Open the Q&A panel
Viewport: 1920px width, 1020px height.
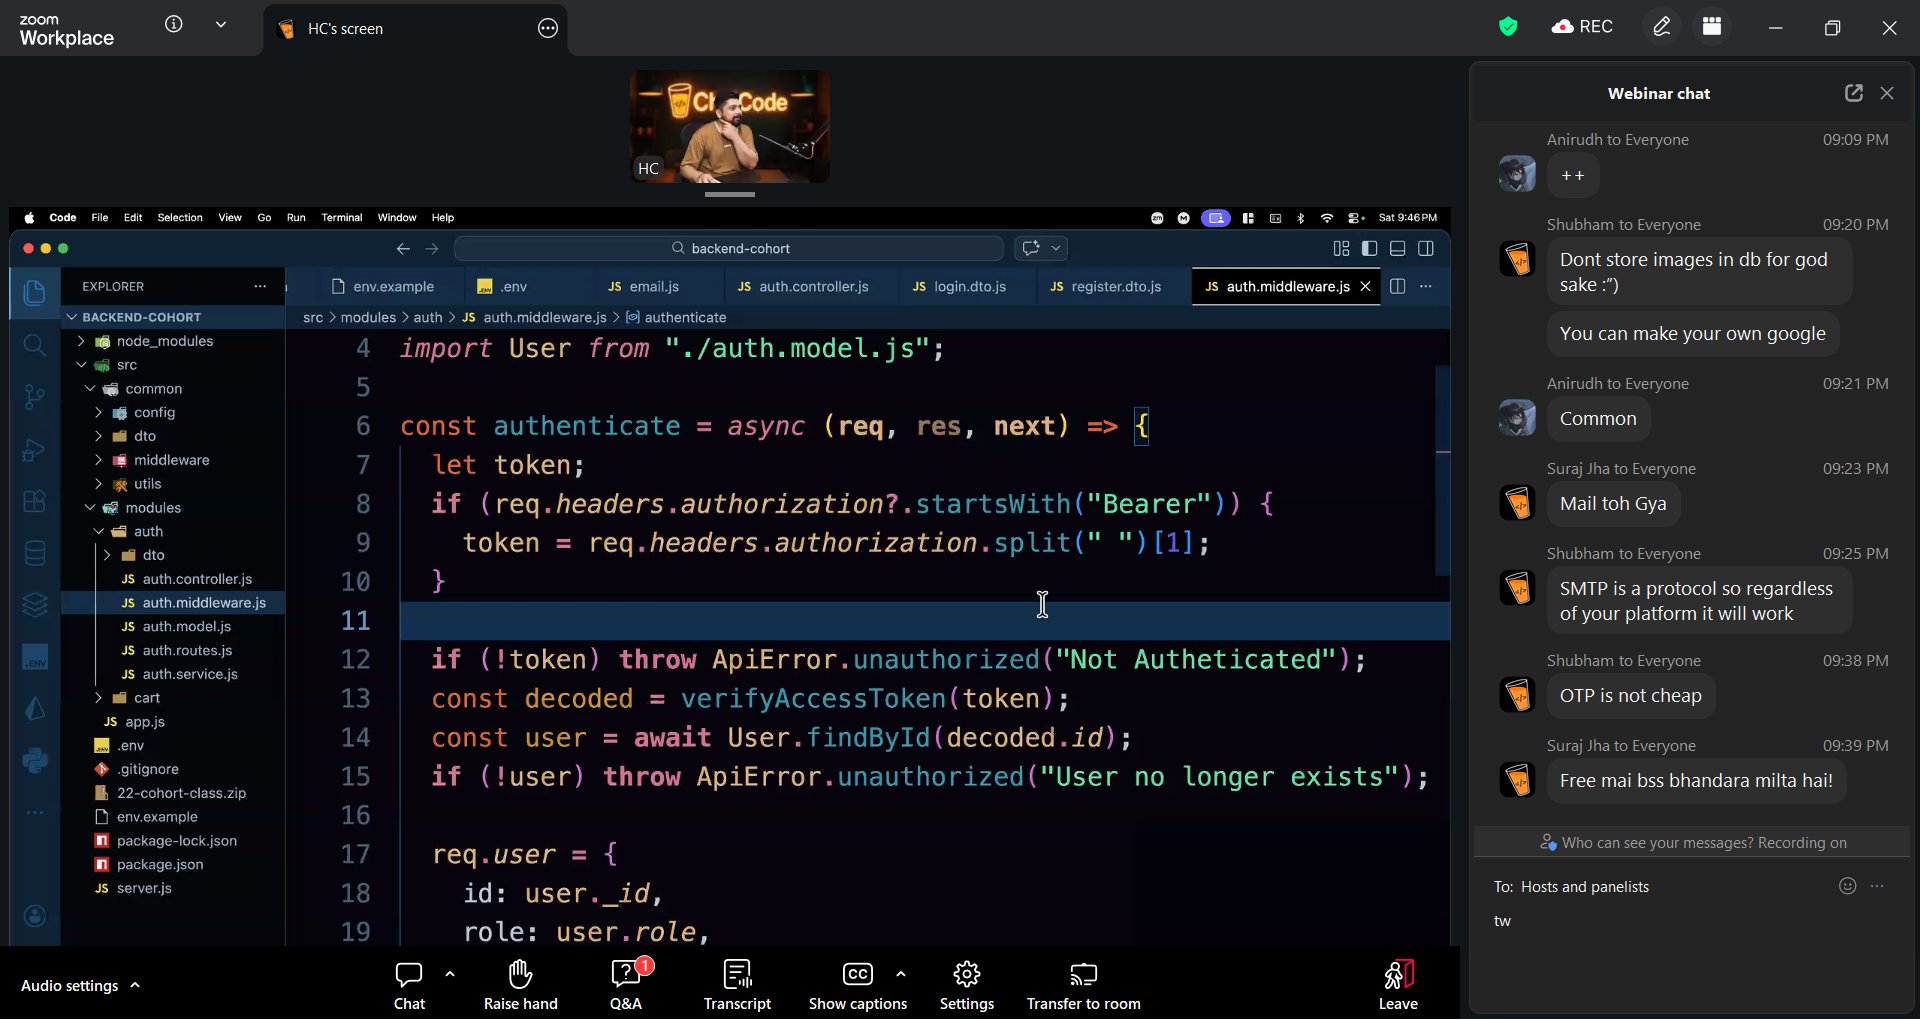pyautogui.click(x=626, y=974)
